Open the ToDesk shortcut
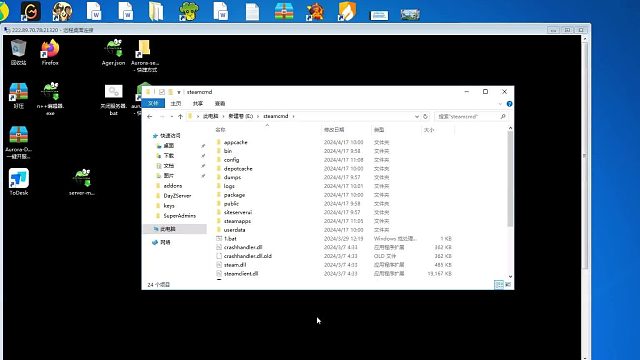Screen dimensions: 640x360 [x=19, y=182]
